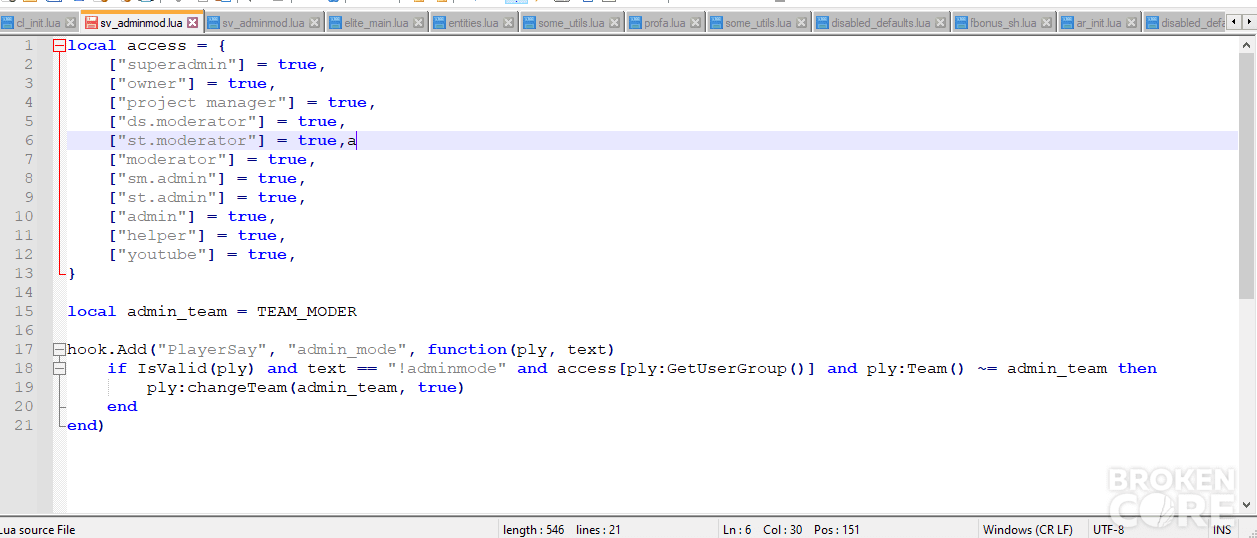Open the inactive saved sv_adminmod.lua tab
Screen dimensions: 1257x538
tap(263, 23)
